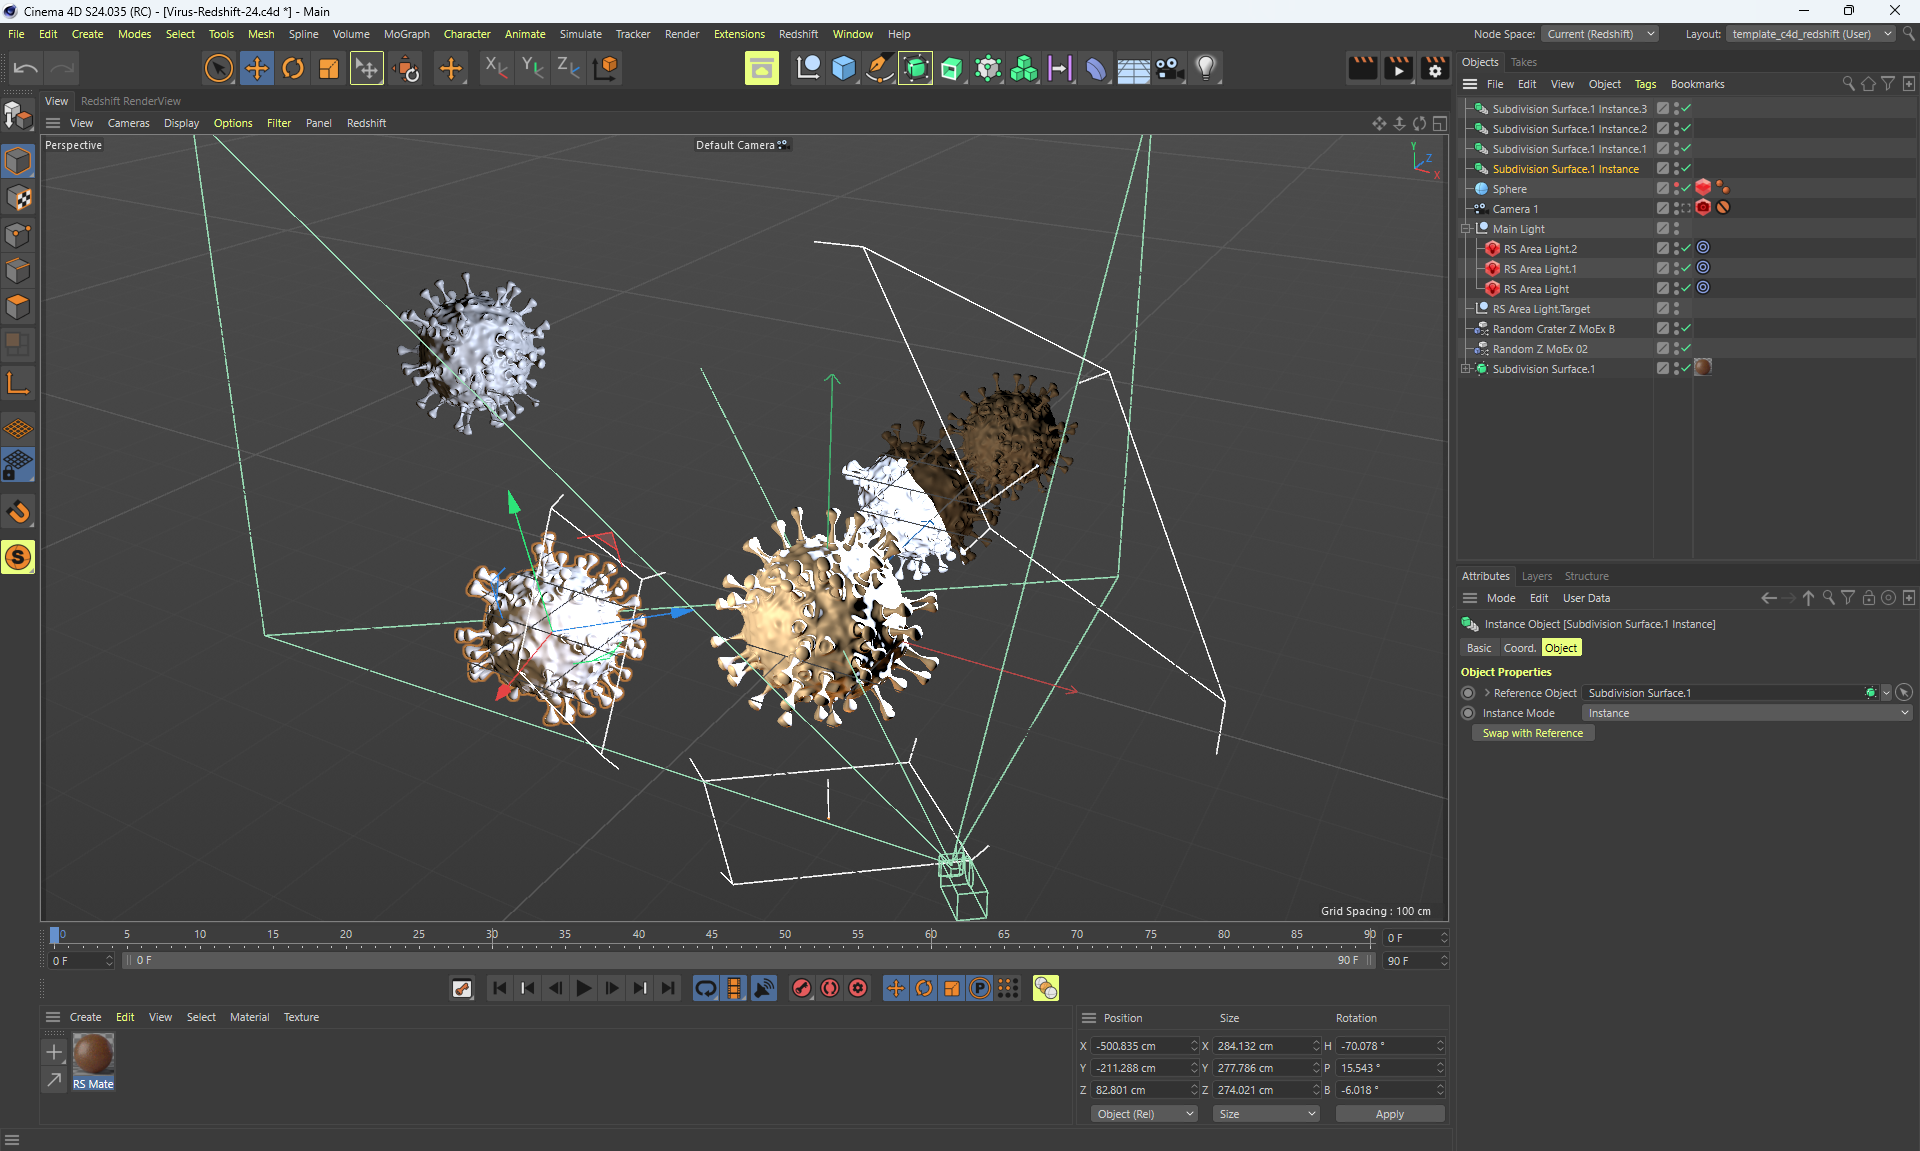Image resolution: width=1920 pixels, height=1151 pixels.
Task: Click the Swap with Reference button
Action: point(1532,733)
